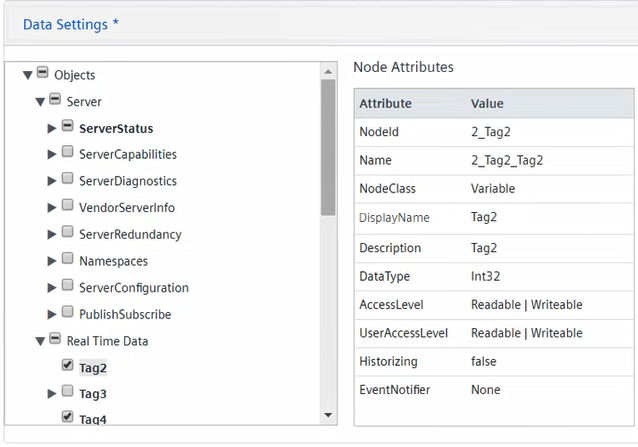
Task: Uncheck the Tag4 checkbox
Action: (x=67, y=417)
